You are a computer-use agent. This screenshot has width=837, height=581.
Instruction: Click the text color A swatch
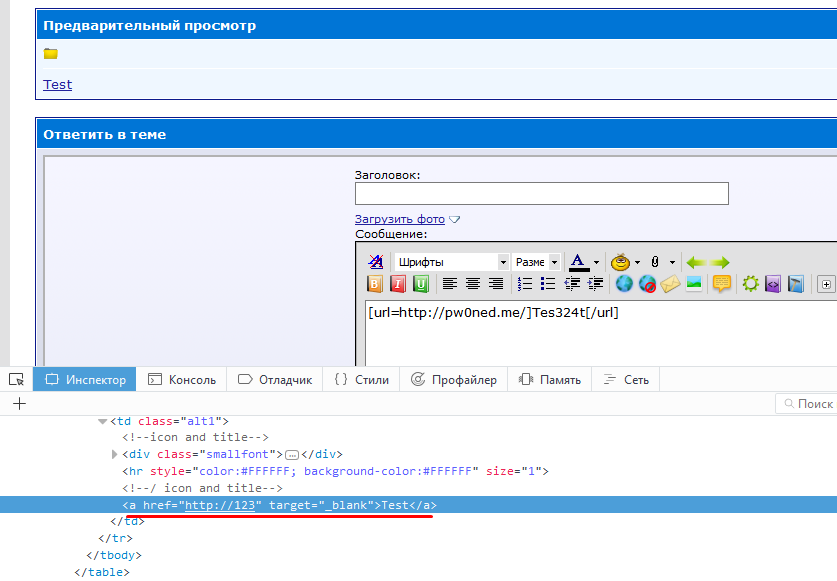pos(578,262)
